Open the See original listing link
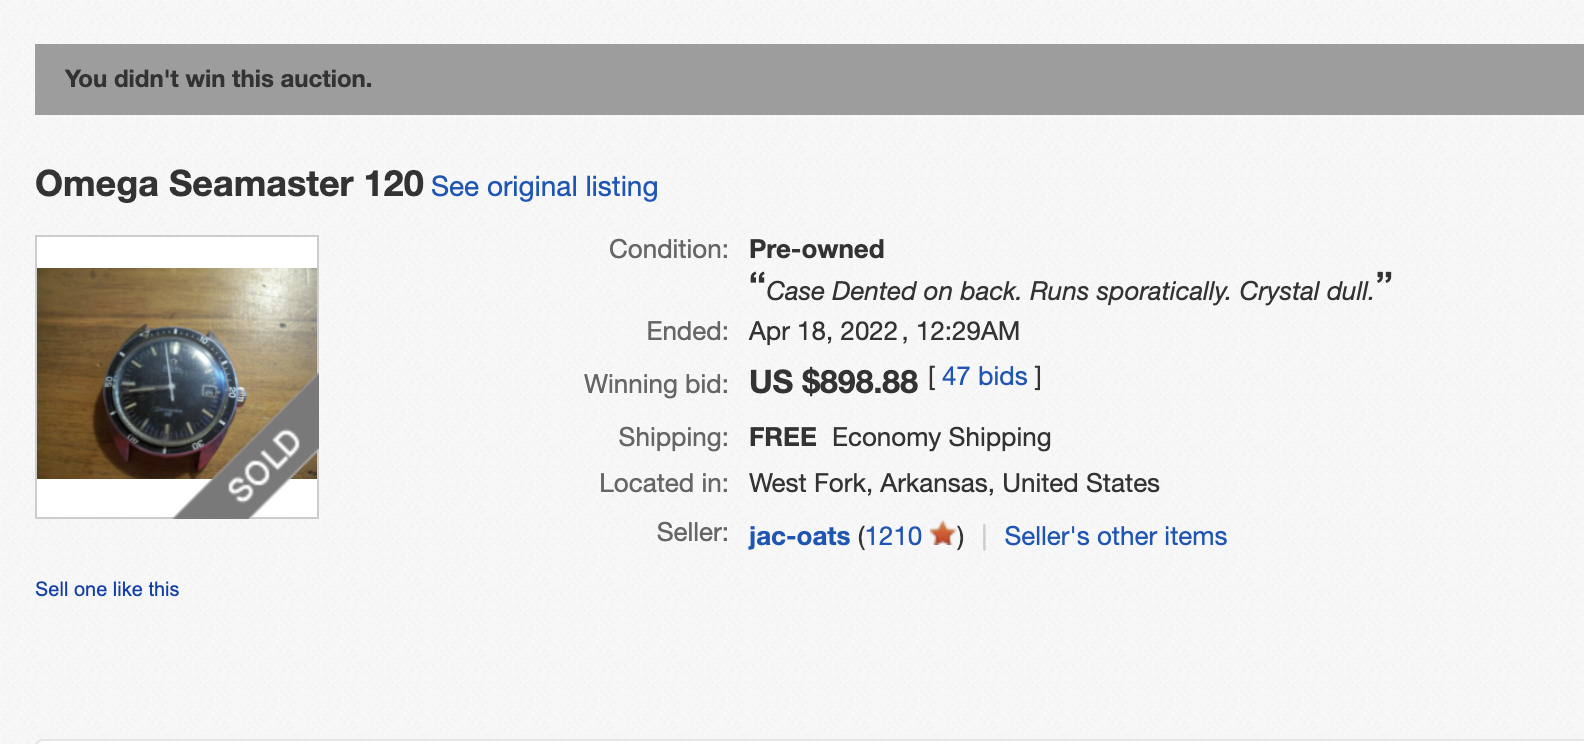 coord(544,187)
